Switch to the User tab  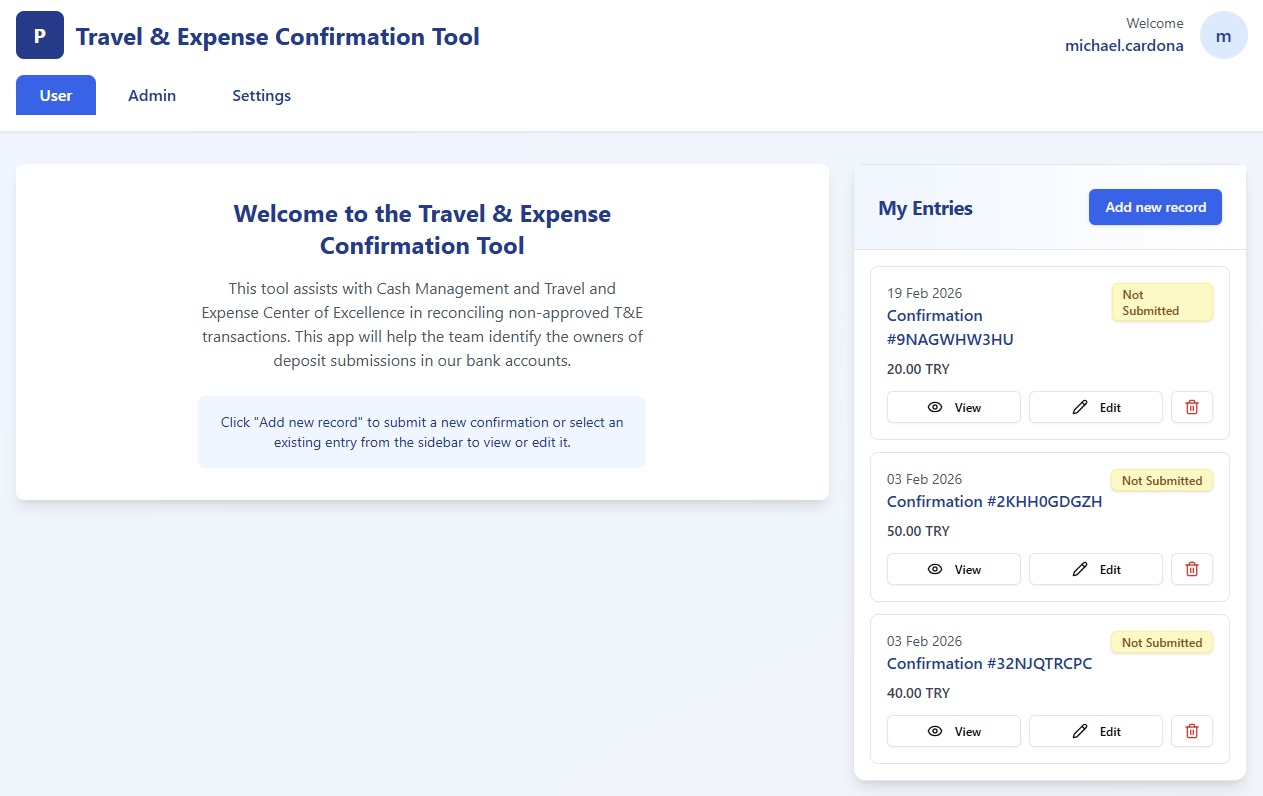tap(56, 95)
